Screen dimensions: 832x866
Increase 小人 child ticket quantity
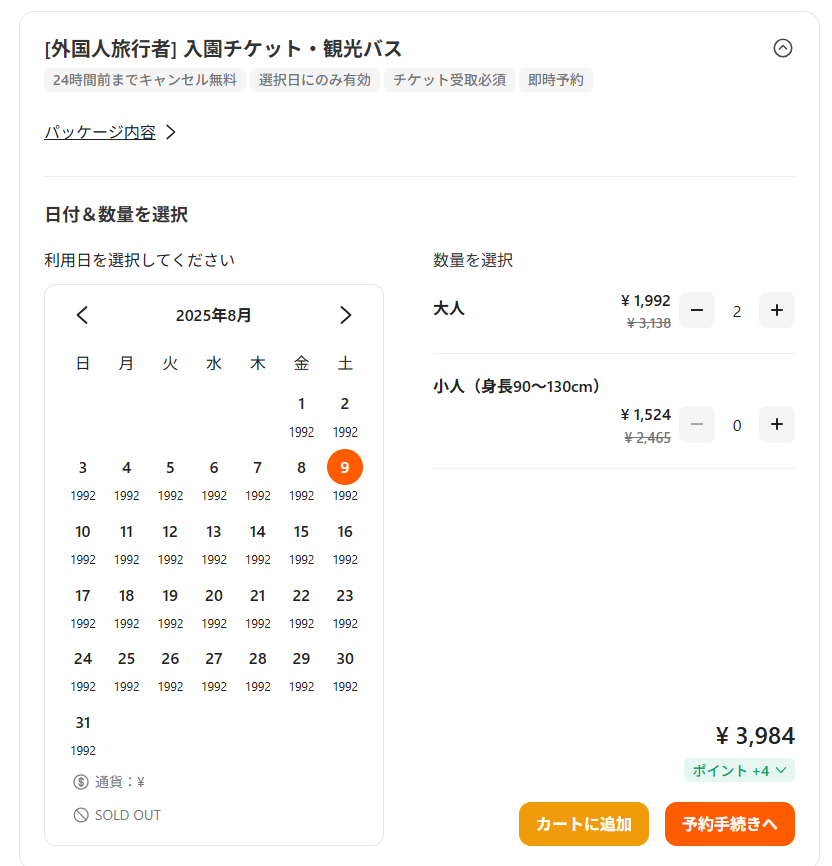tap(777, 425)
